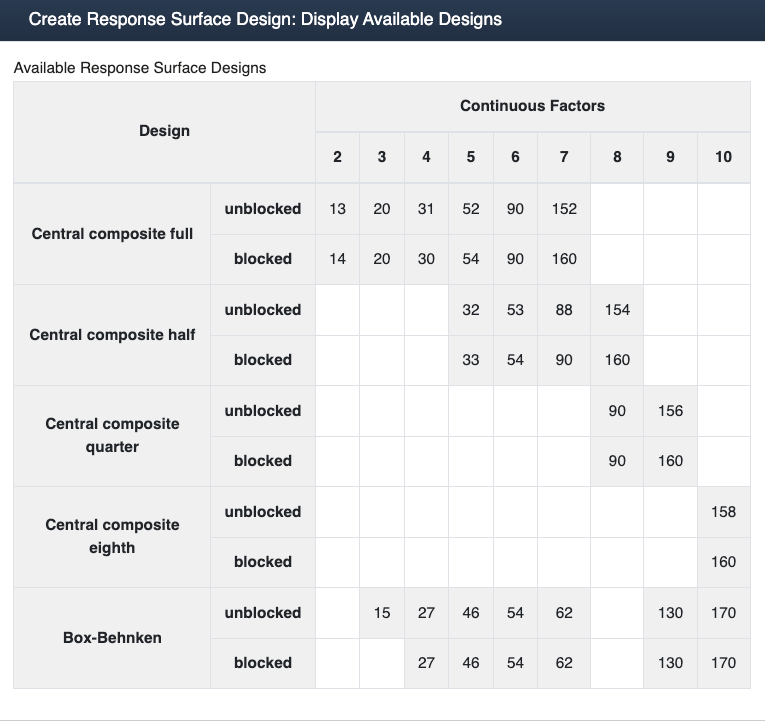Choose unblocked central composite eighth cell 158

coord(723,512)
